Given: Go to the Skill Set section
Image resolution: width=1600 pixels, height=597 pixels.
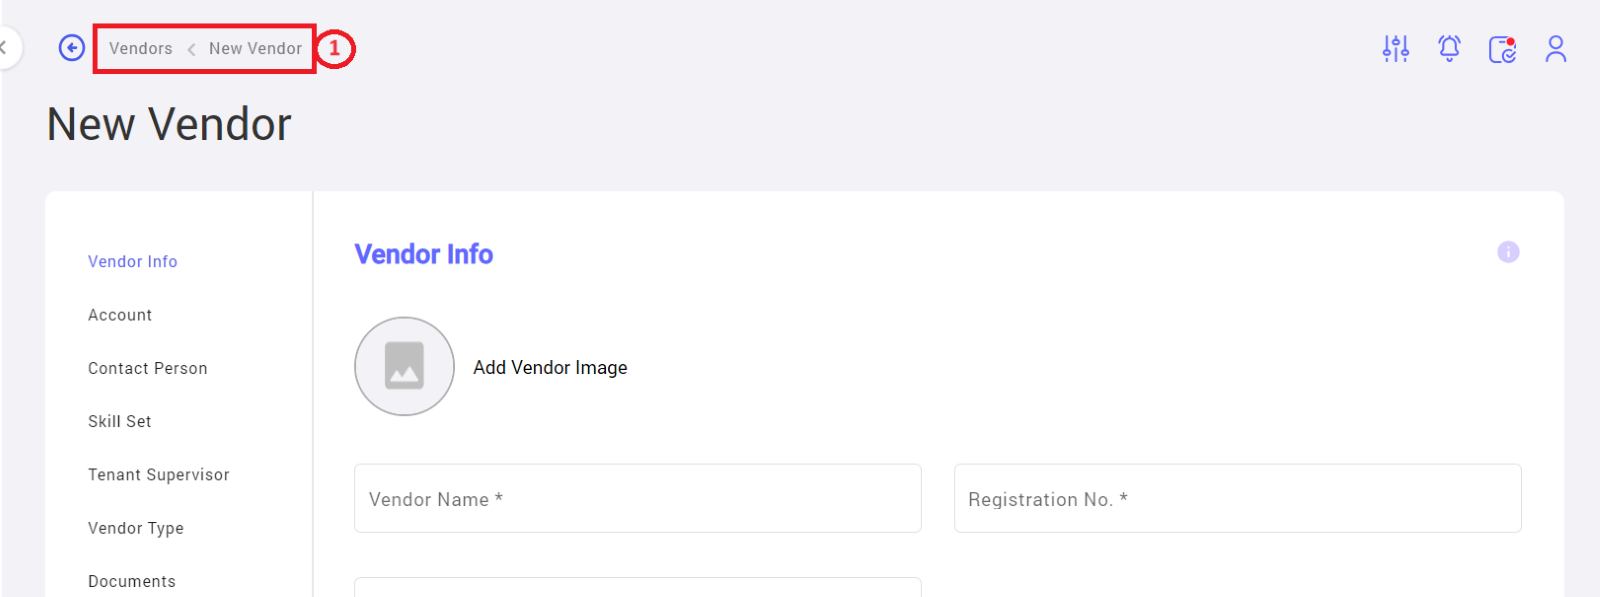Looking at the screenshot, I should coord(120,422).
